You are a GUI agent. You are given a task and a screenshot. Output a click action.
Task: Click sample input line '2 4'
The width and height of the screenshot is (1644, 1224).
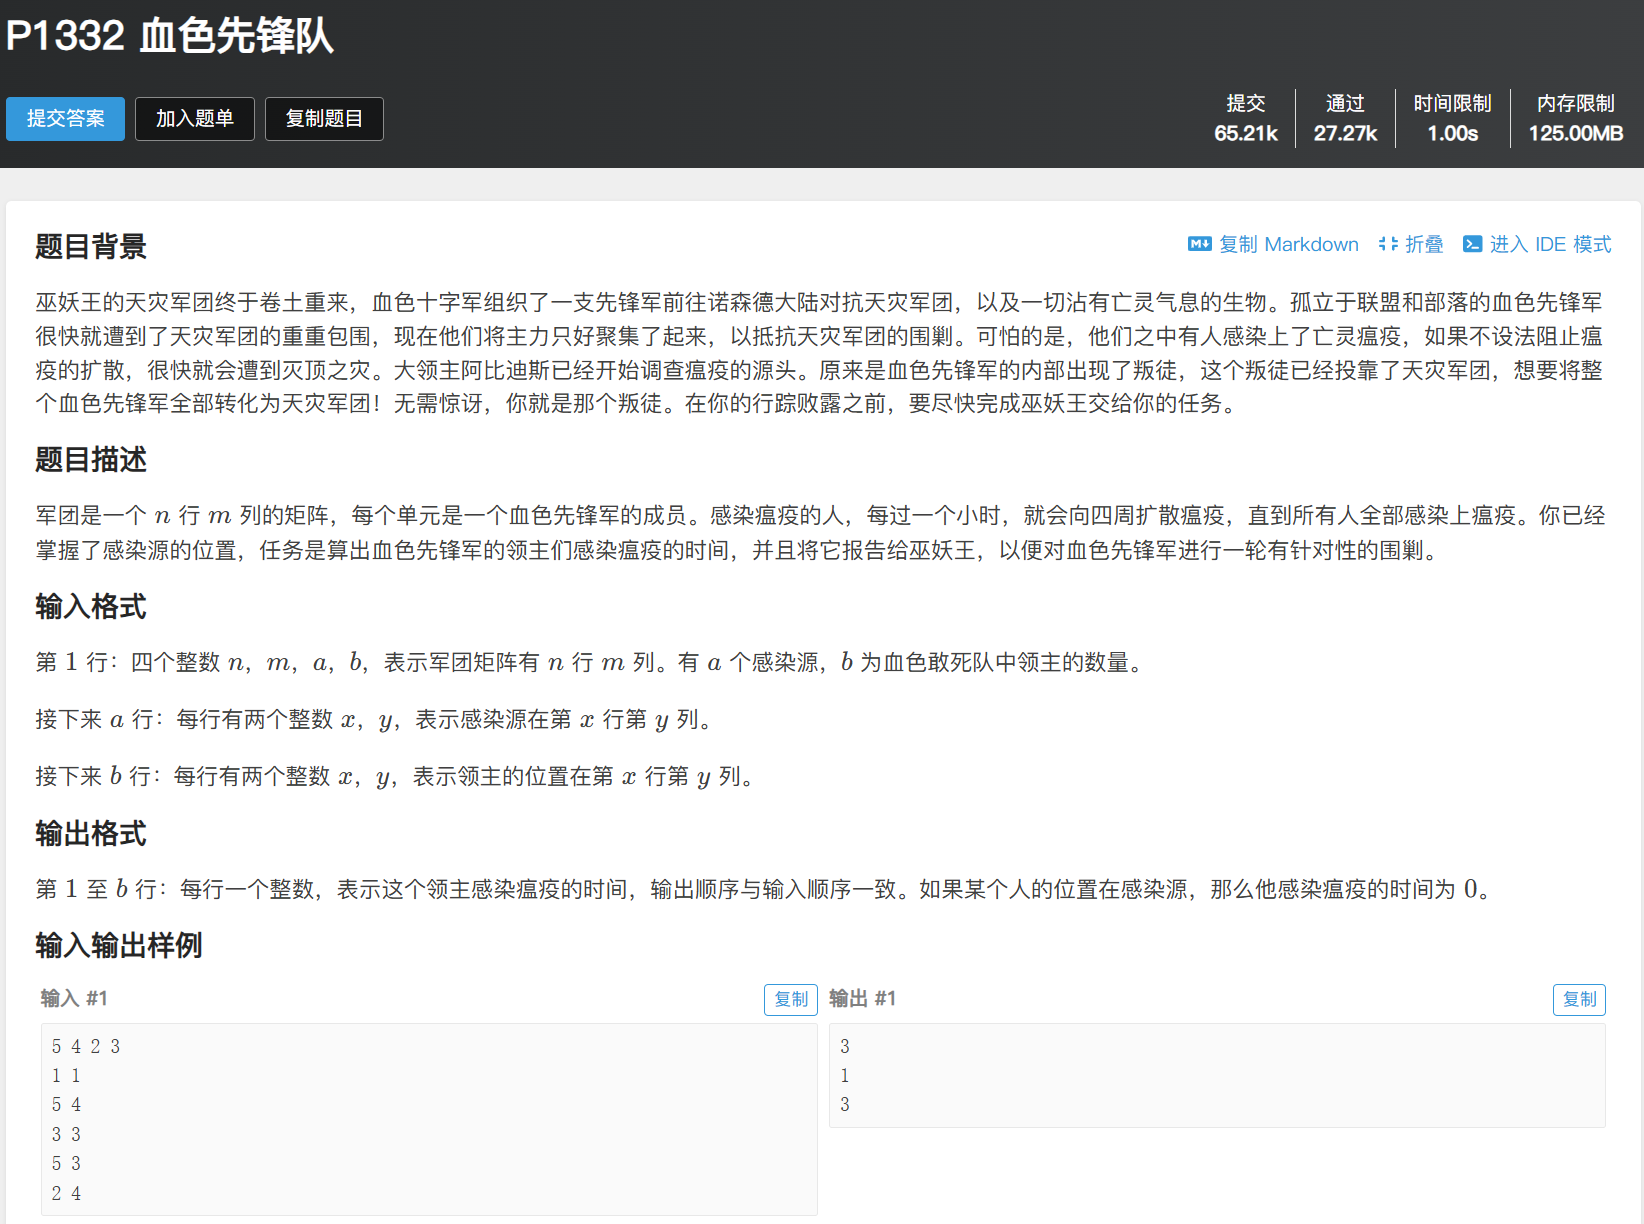66,1193
